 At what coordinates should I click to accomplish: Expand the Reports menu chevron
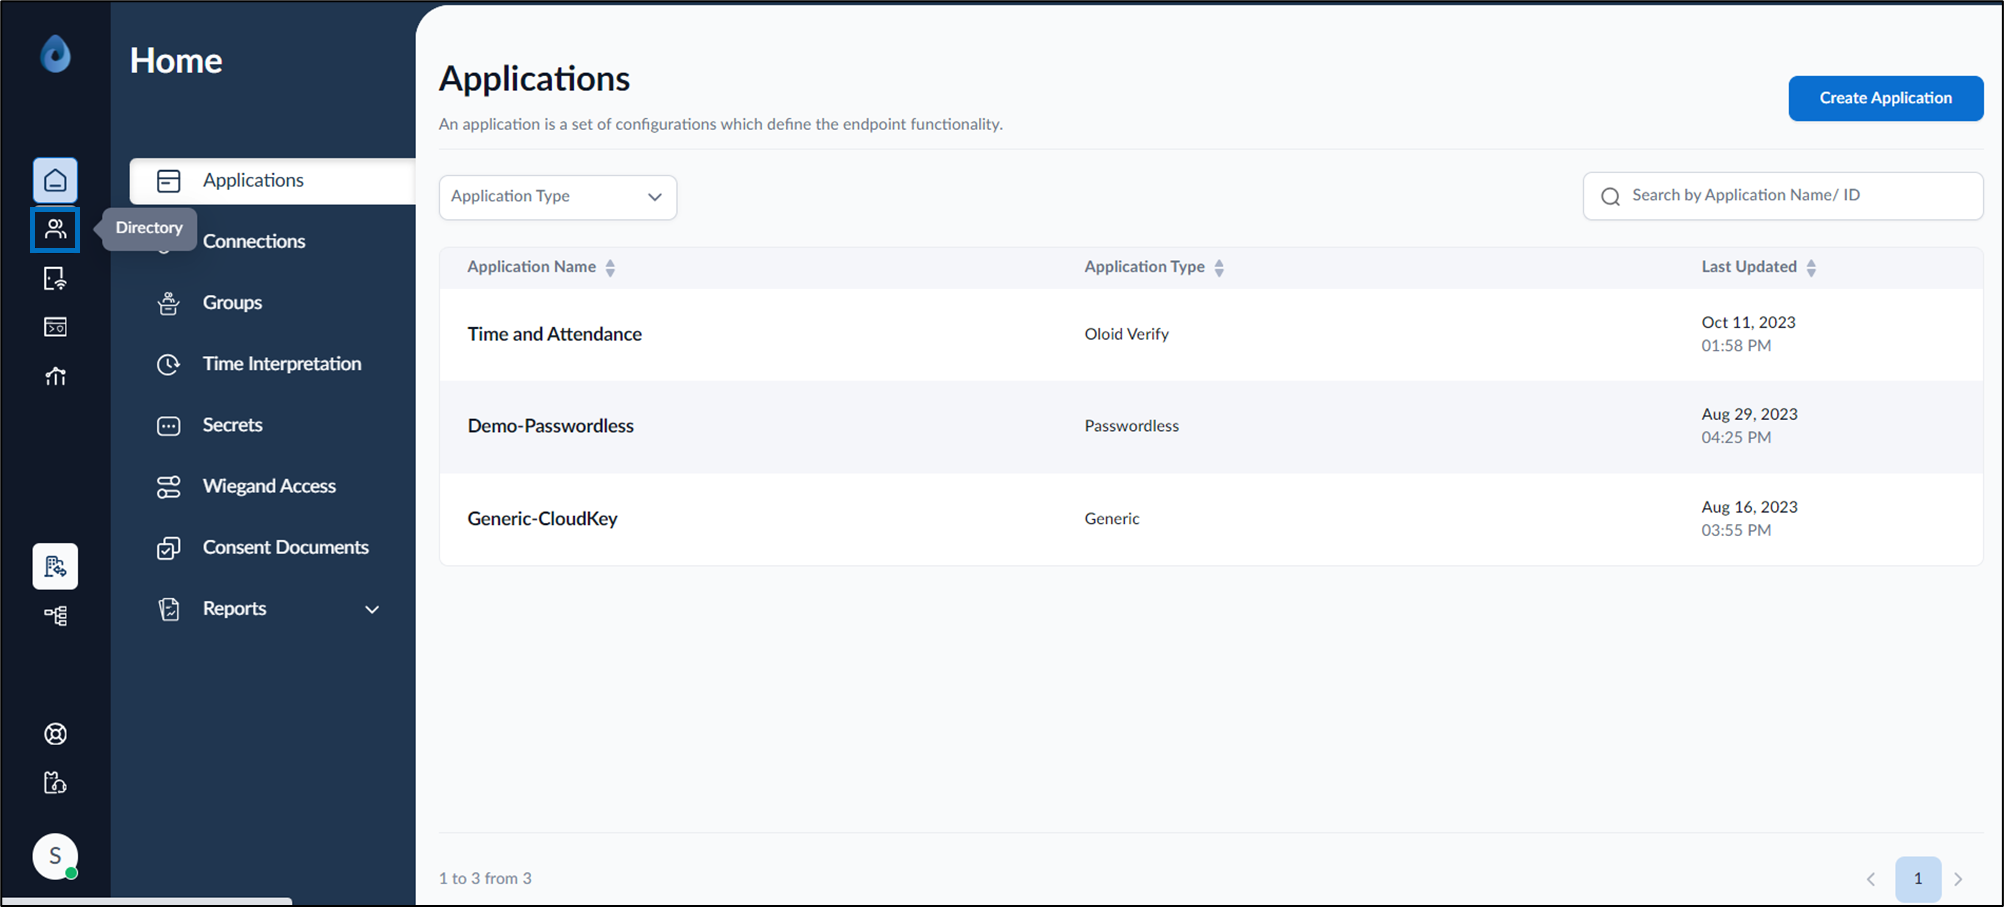click(x=372, y=609)
